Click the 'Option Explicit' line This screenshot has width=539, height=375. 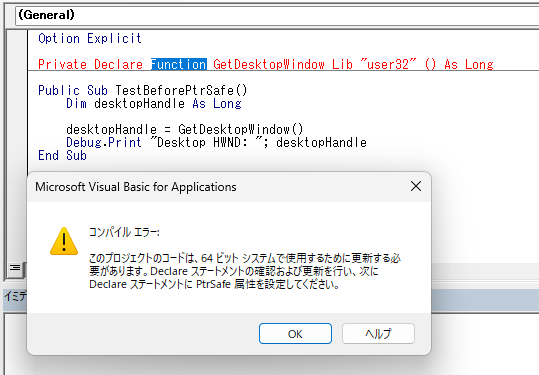point(90,38)
